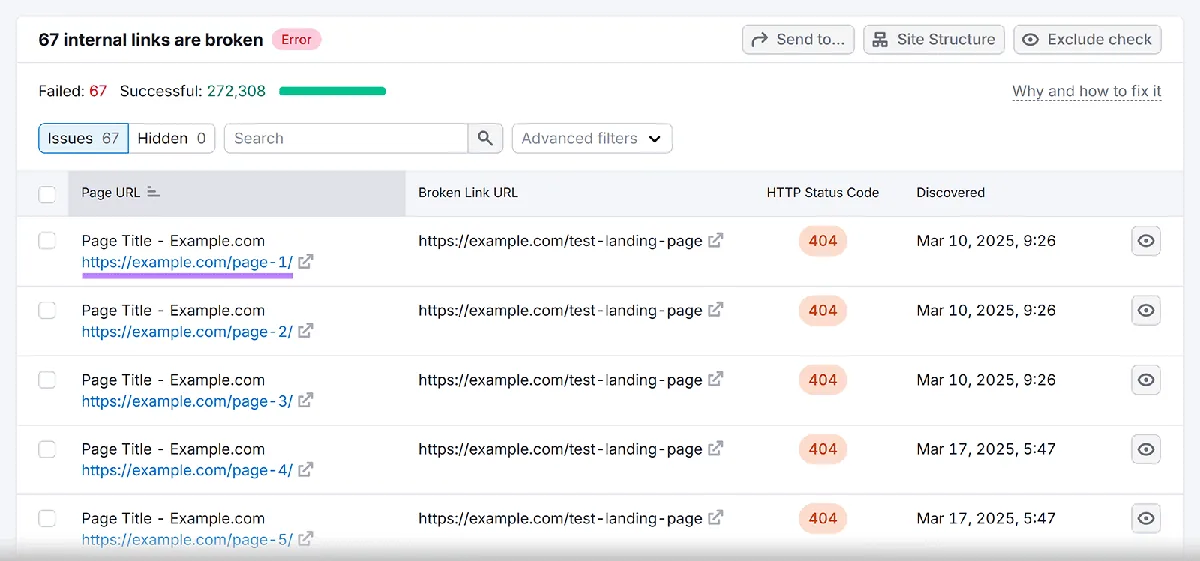Open the https://example.com/page-4/ link
This screenshot has height=561, width=1200.
pyautogui.click(x=188, y=469)
